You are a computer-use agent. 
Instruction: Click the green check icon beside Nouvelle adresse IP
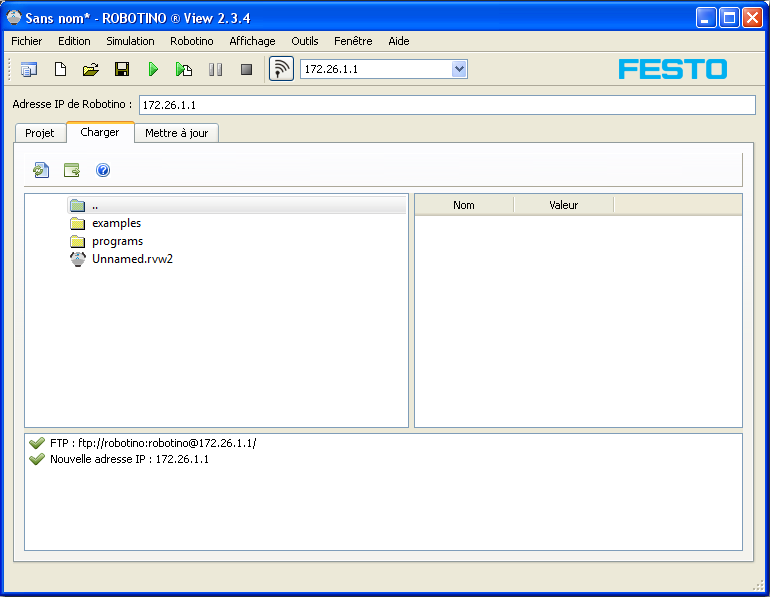tap(37, 460)
